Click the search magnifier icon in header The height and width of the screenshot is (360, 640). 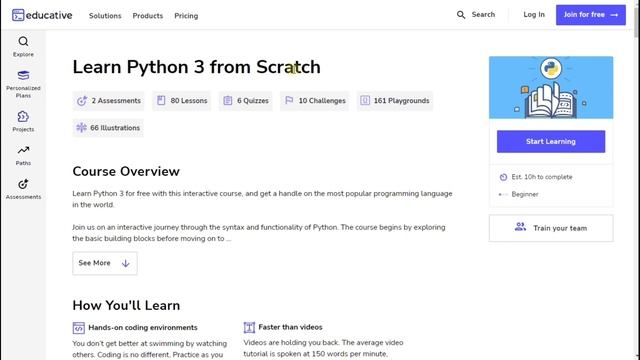[x=461, y=15]
